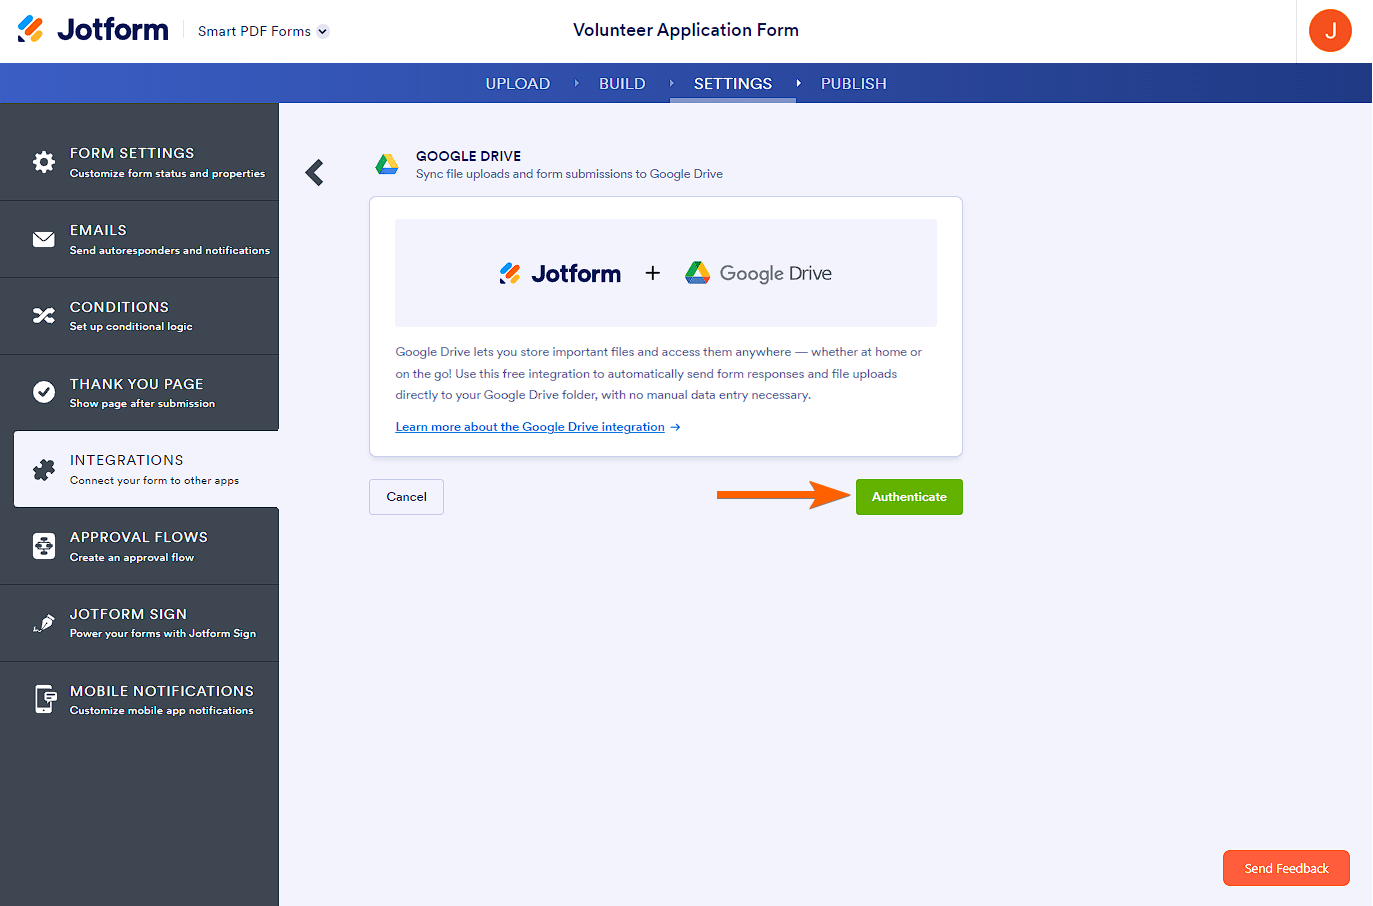Go back using the left chevron arrow
Image resolution: width=1373 pixels, height=906 pixels.
click(315, 173)
